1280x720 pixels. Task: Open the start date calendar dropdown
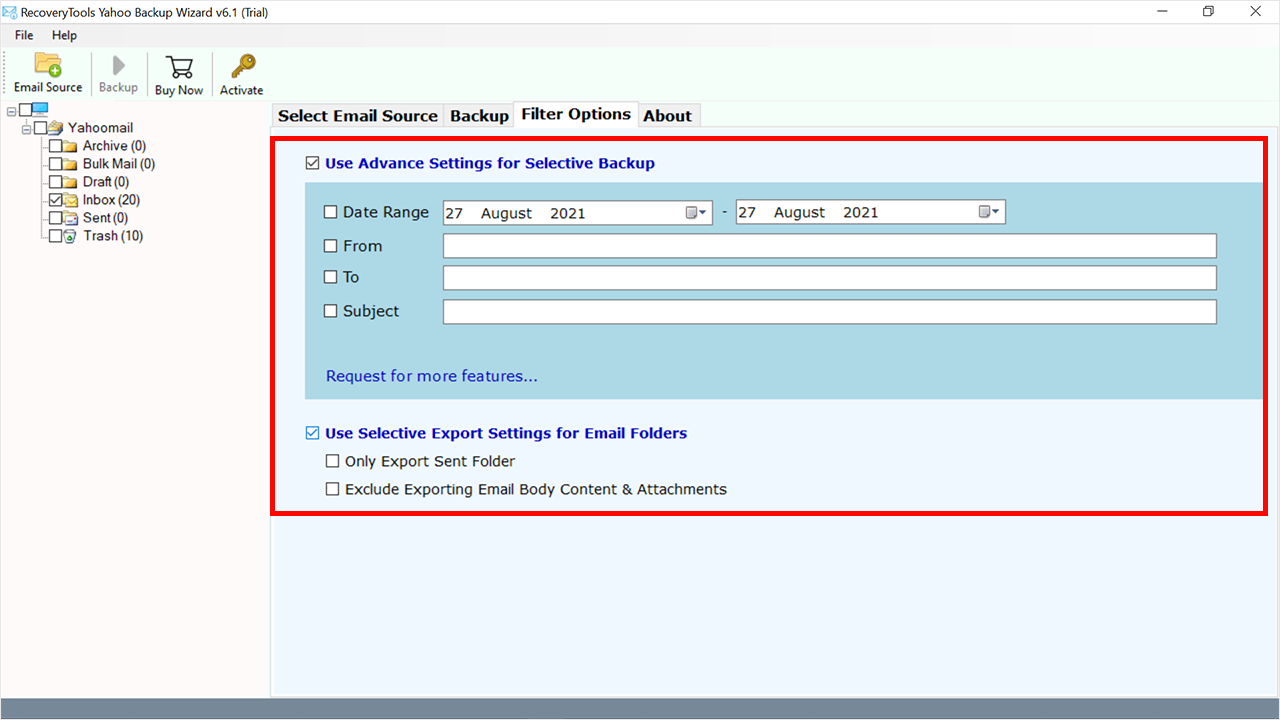(697, 212)
